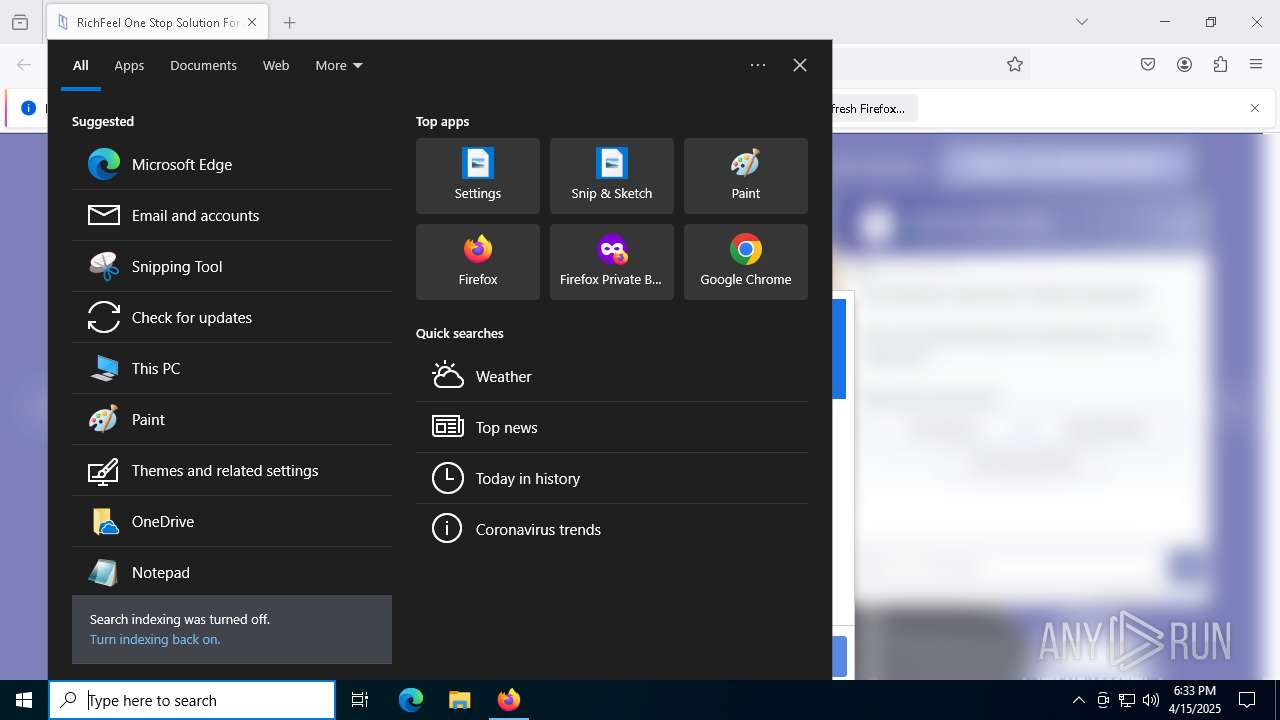1280x720 pixels.
Task: Open Firefox View recent browsing icon
Action: 20,22
